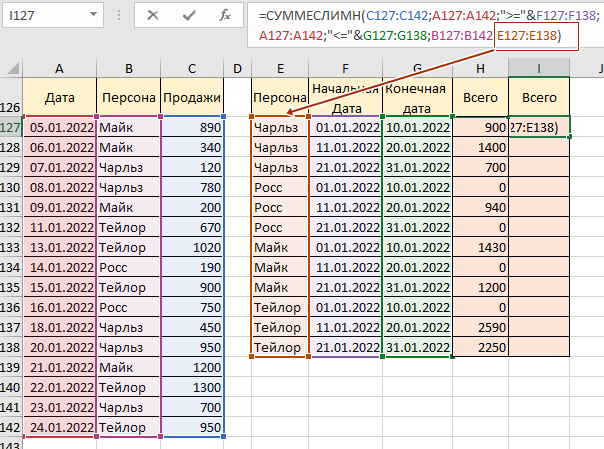Screen dimensions: 604x449
Task: Open the Insert Function fx dialog
Action: tap(225, 15)
